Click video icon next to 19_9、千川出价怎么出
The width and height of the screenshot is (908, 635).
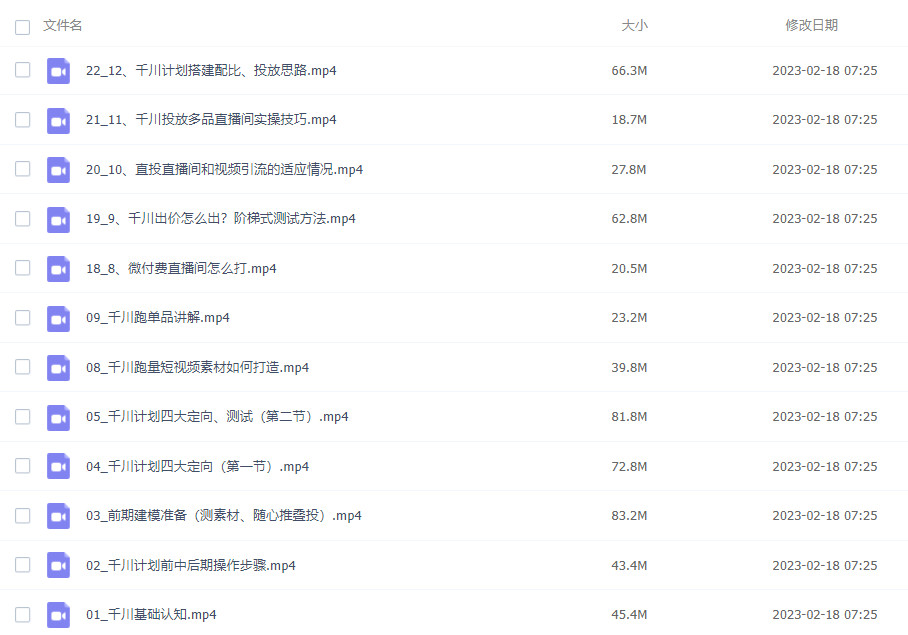58,219
